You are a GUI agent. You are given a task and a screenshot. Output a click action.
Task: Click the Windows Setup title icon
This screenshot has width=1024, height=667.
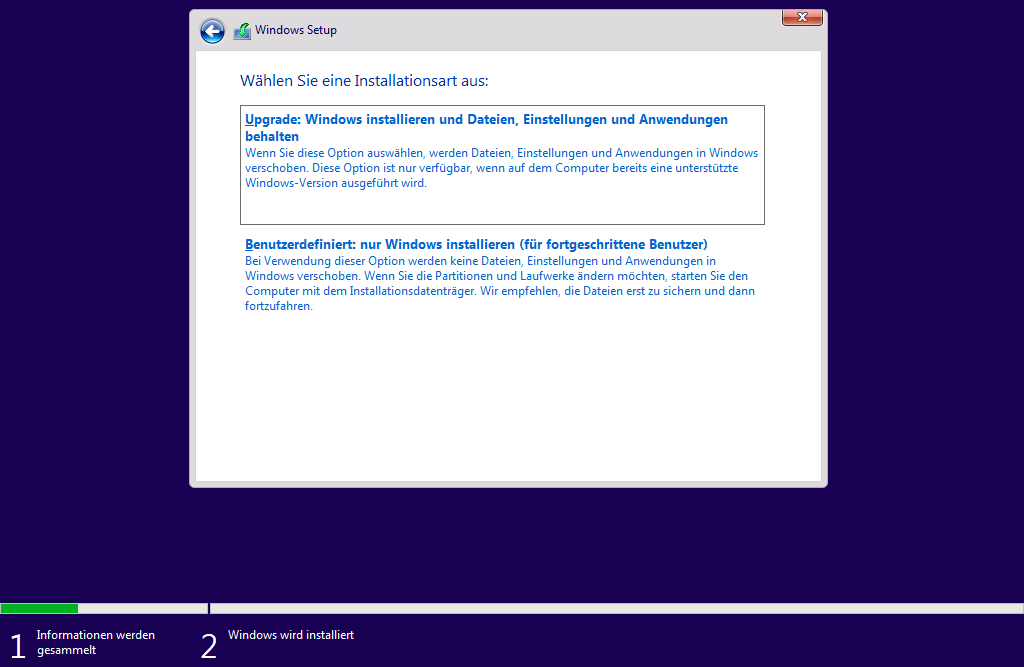point(242,31)
